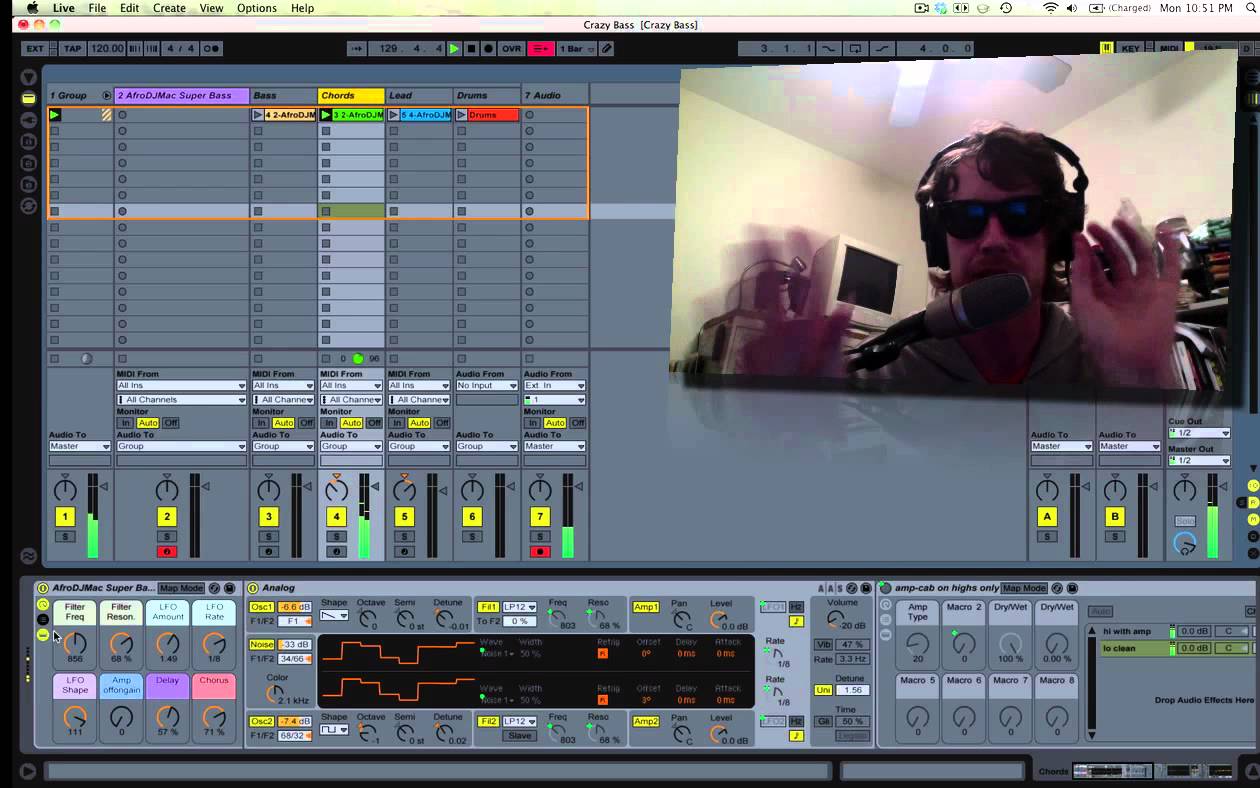Click the EXT sync button
1260x788 pixels.
pos(35,48)
